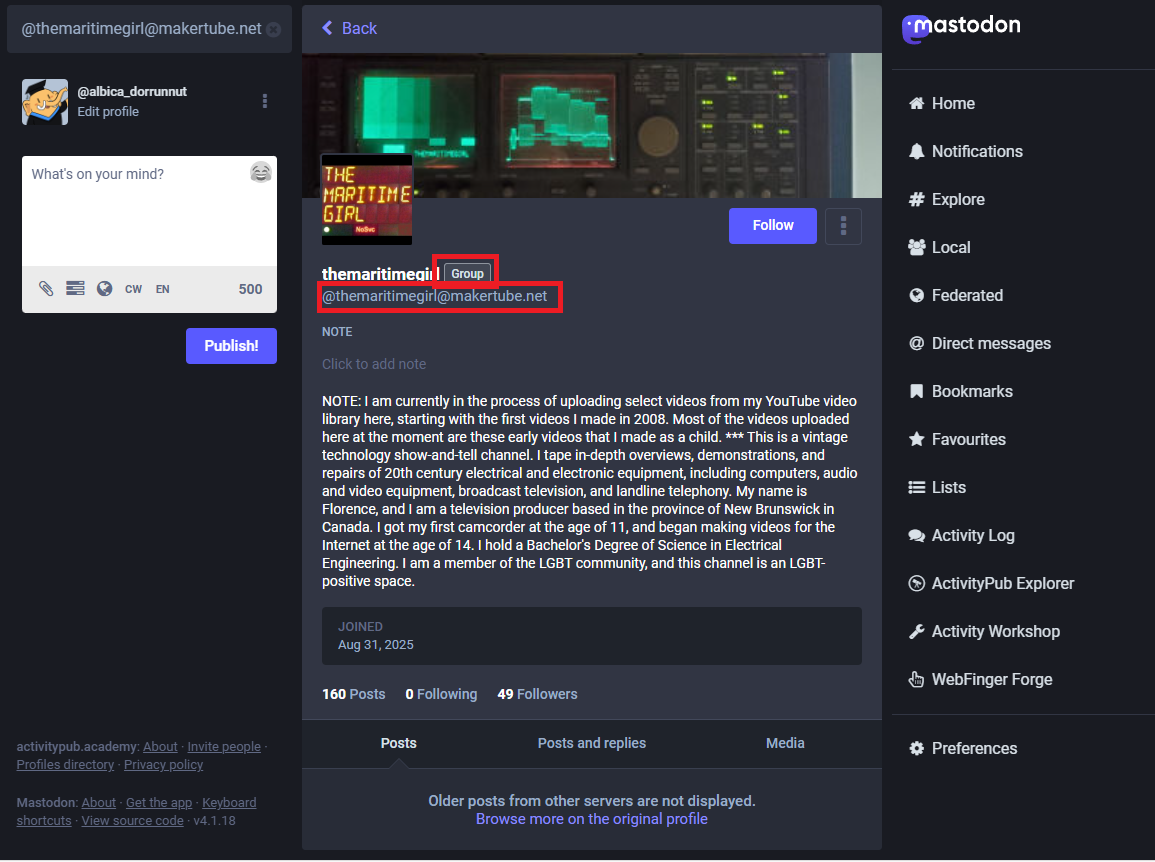Open the post privacy globe icon
This screenshot has height=862, width=1155.
[x=104, y=289]
